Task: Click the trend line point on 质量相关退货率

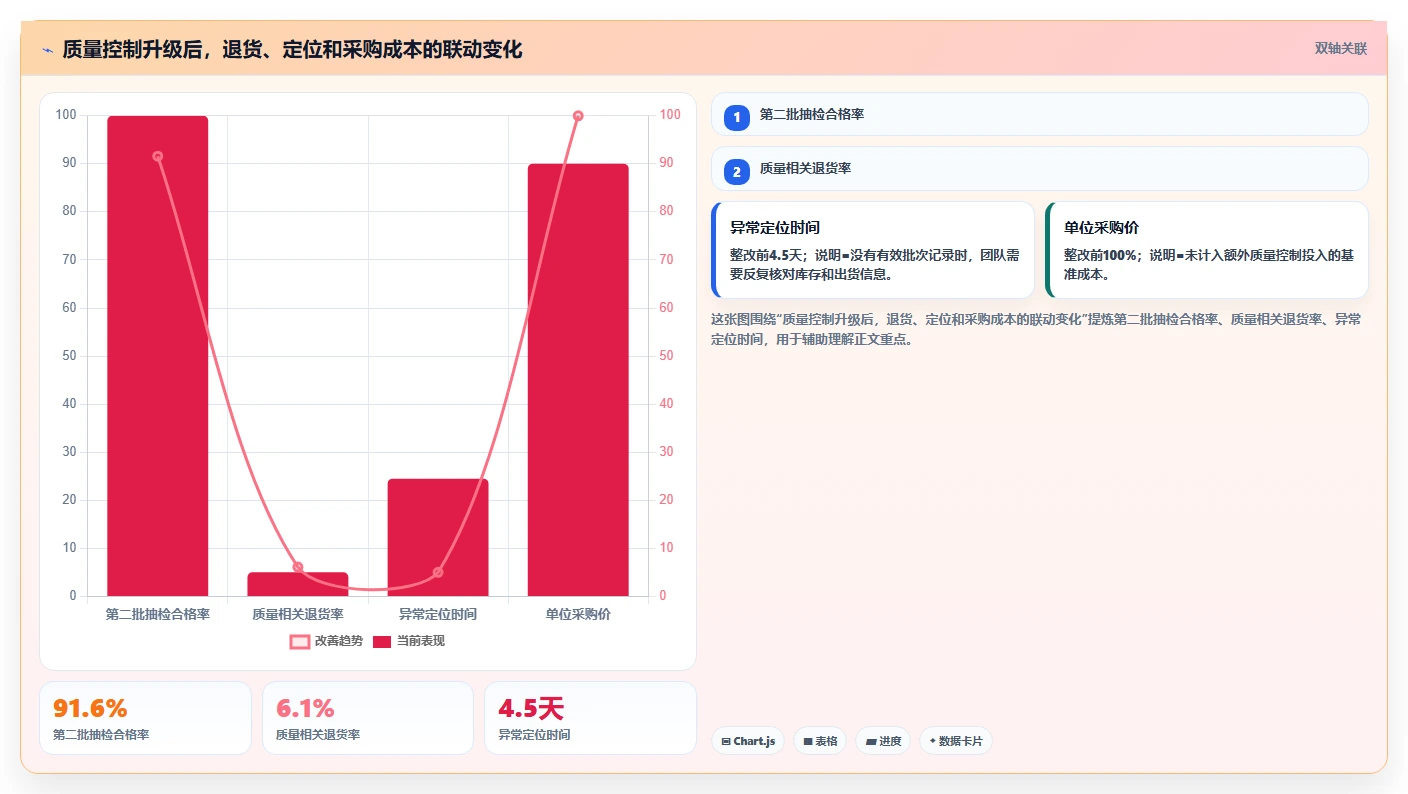Action: pos(298,567)
